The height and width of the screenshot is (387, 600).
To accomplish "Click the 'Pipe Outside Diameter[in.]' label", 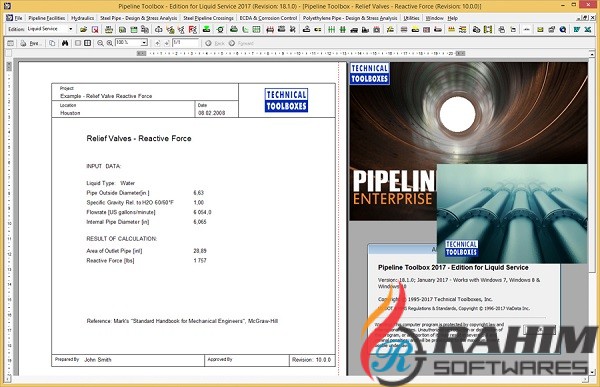I will (118, 193).
